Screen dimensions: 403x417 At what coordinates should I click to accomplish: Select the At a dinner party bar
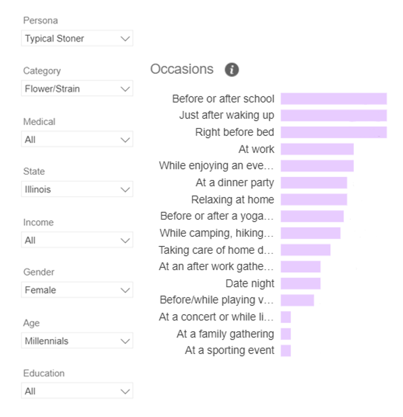(314, 183)
